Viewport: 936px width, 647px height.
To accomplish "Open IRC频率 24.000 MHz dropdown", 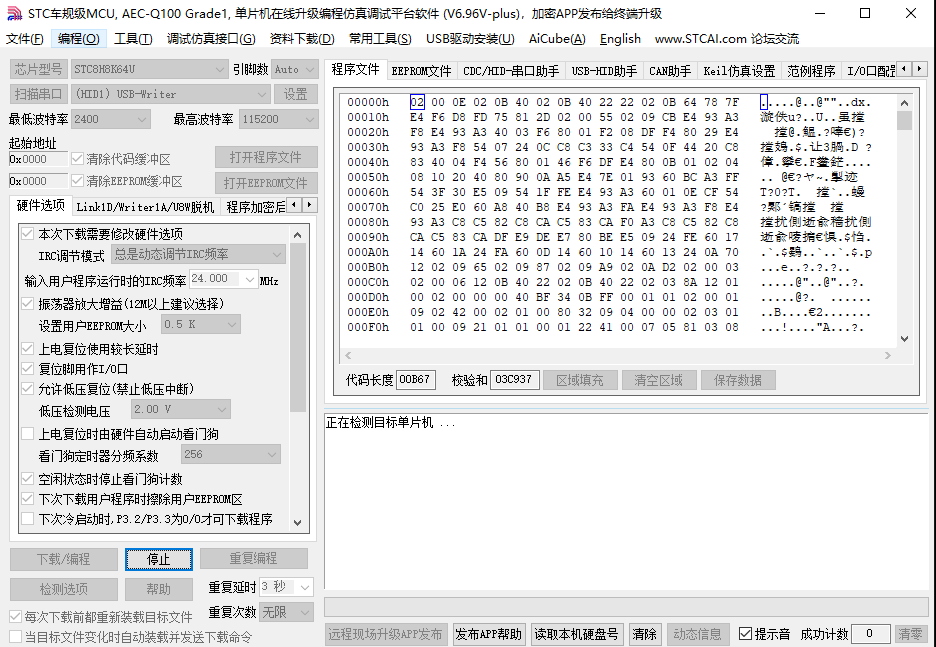I will pyautogui.click(x=223, y=279).
